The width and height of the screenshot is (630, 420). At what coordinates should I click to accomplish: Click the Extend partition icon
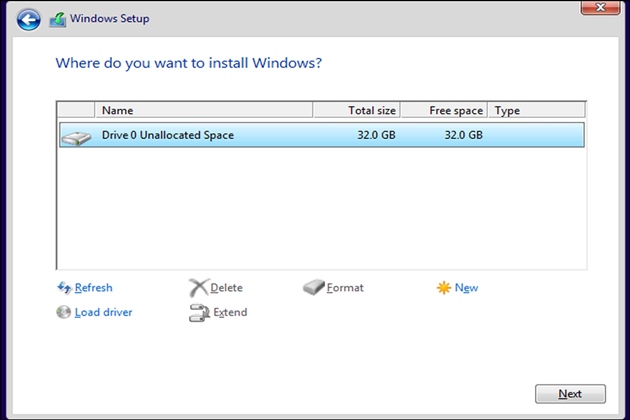tap(198, 312)
